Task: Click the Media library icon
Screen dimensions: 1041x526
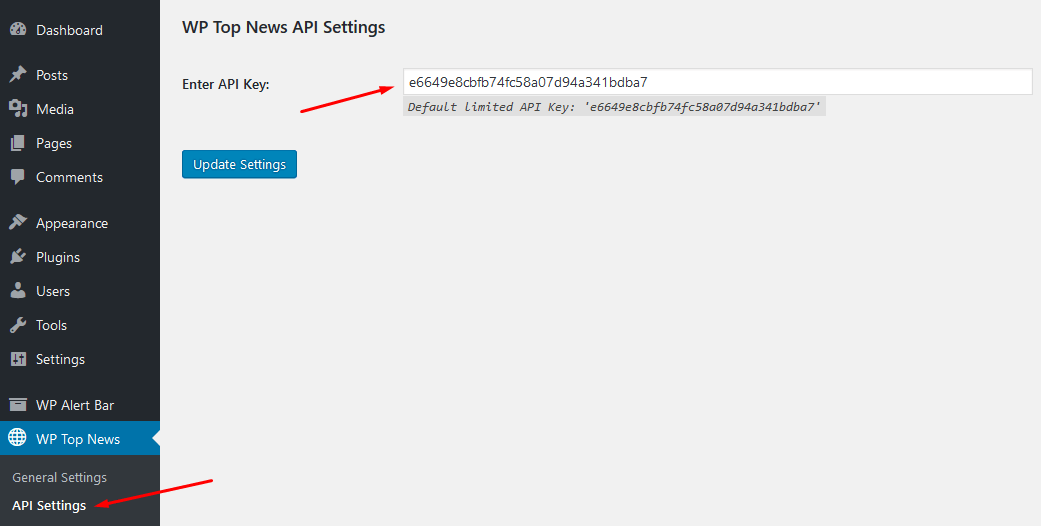Action: (18, 108)
